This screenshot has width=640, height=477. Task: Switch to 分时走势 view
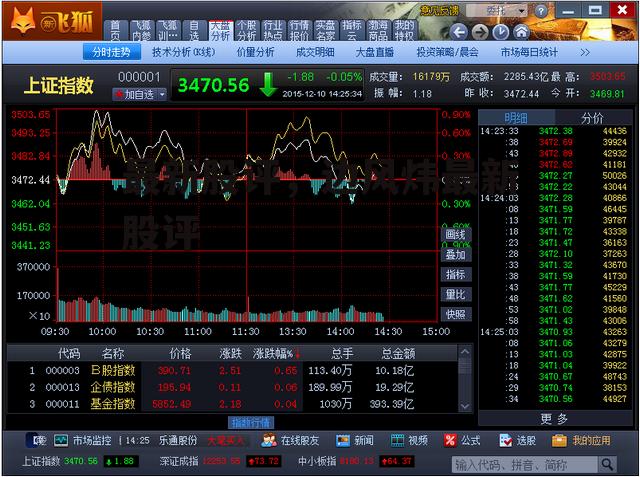click(x=111, y=52)
